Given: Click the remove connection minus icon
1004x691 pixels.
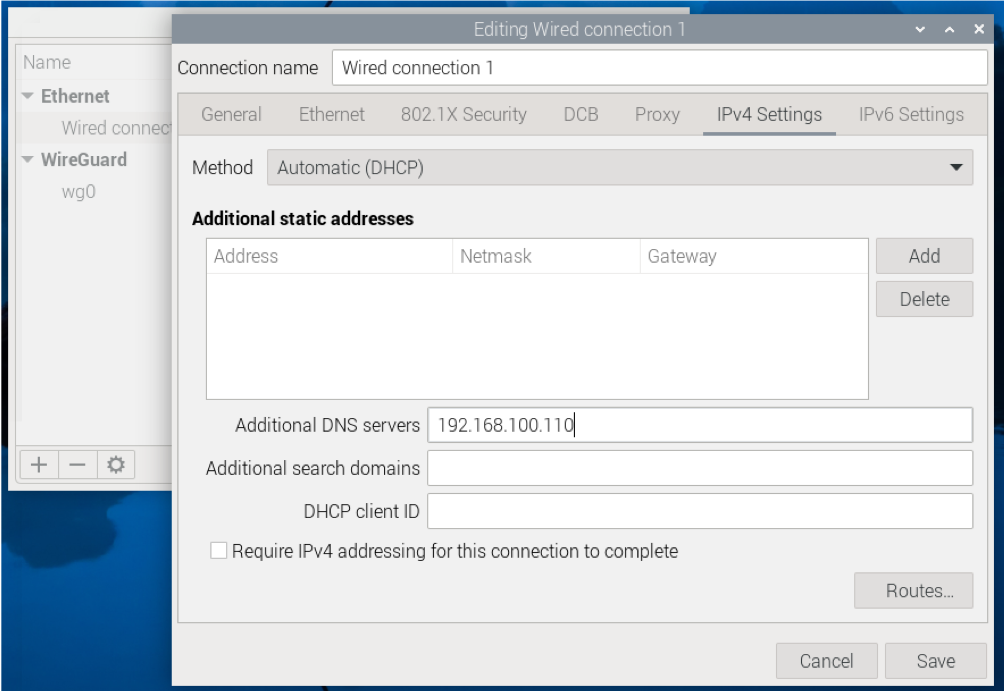Looking at the screenshot, I should click(x=77, y=465).
